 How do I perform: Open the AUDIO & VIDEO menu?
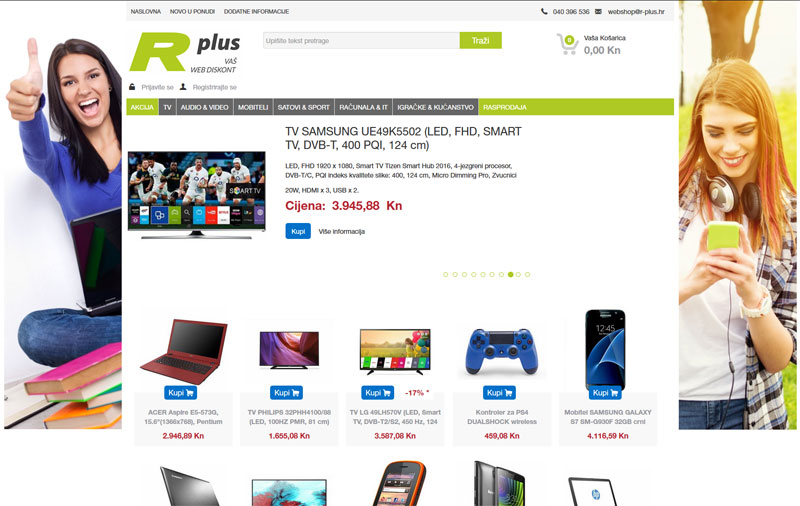205,107
